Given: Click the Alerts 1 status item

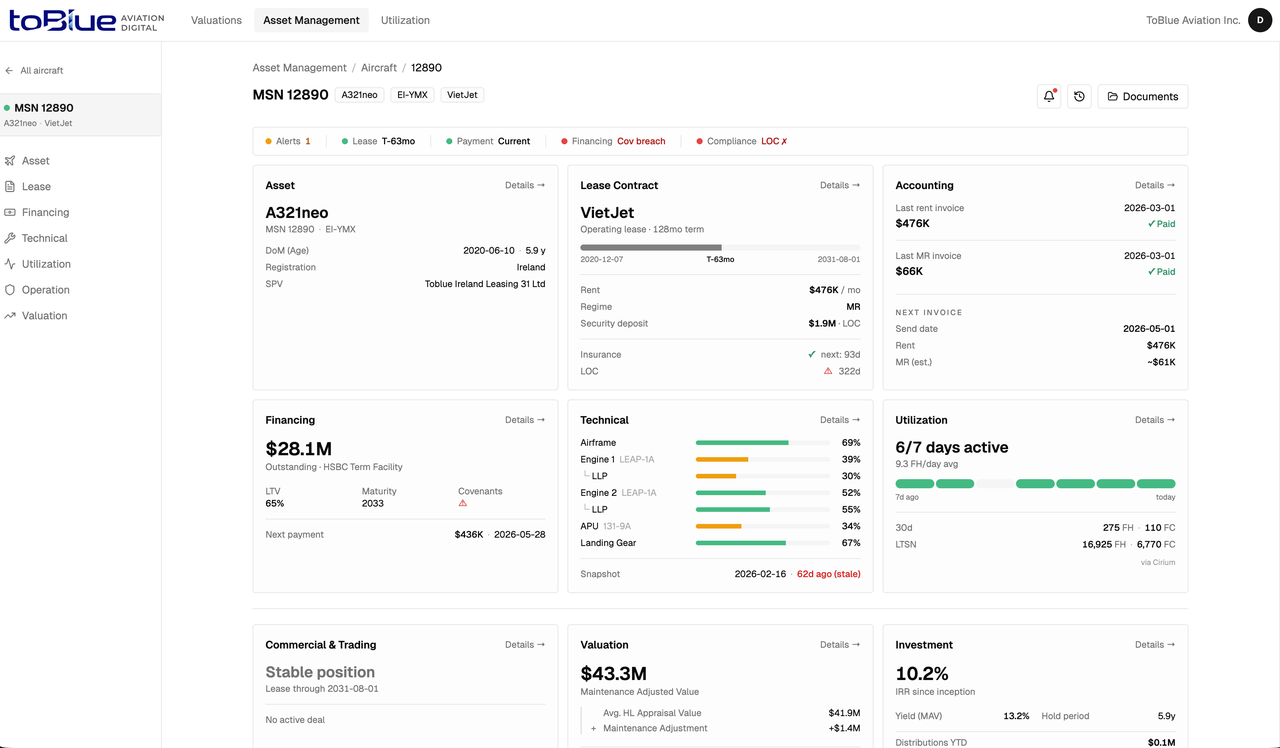Looking at the screenshot, I should point(288,141).
